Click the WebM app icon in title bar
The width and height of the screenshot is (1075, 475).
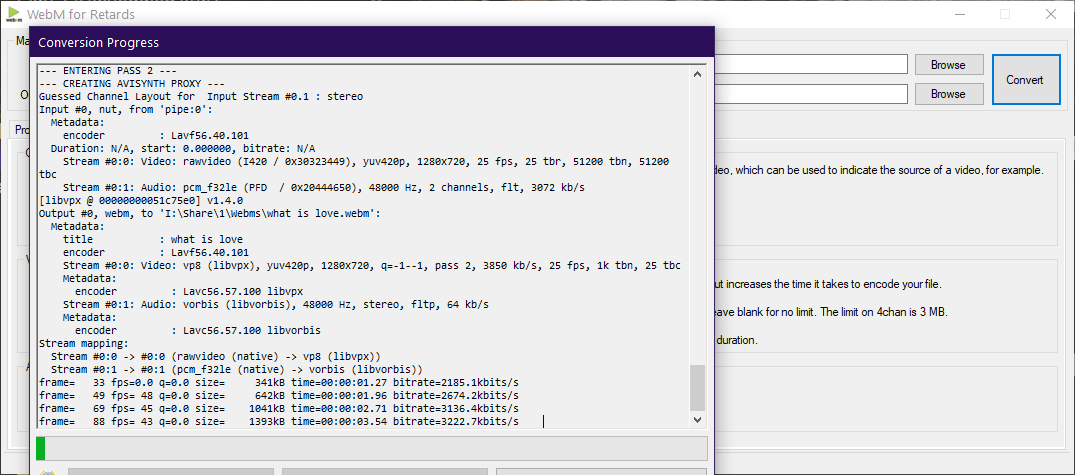(13, 13)
